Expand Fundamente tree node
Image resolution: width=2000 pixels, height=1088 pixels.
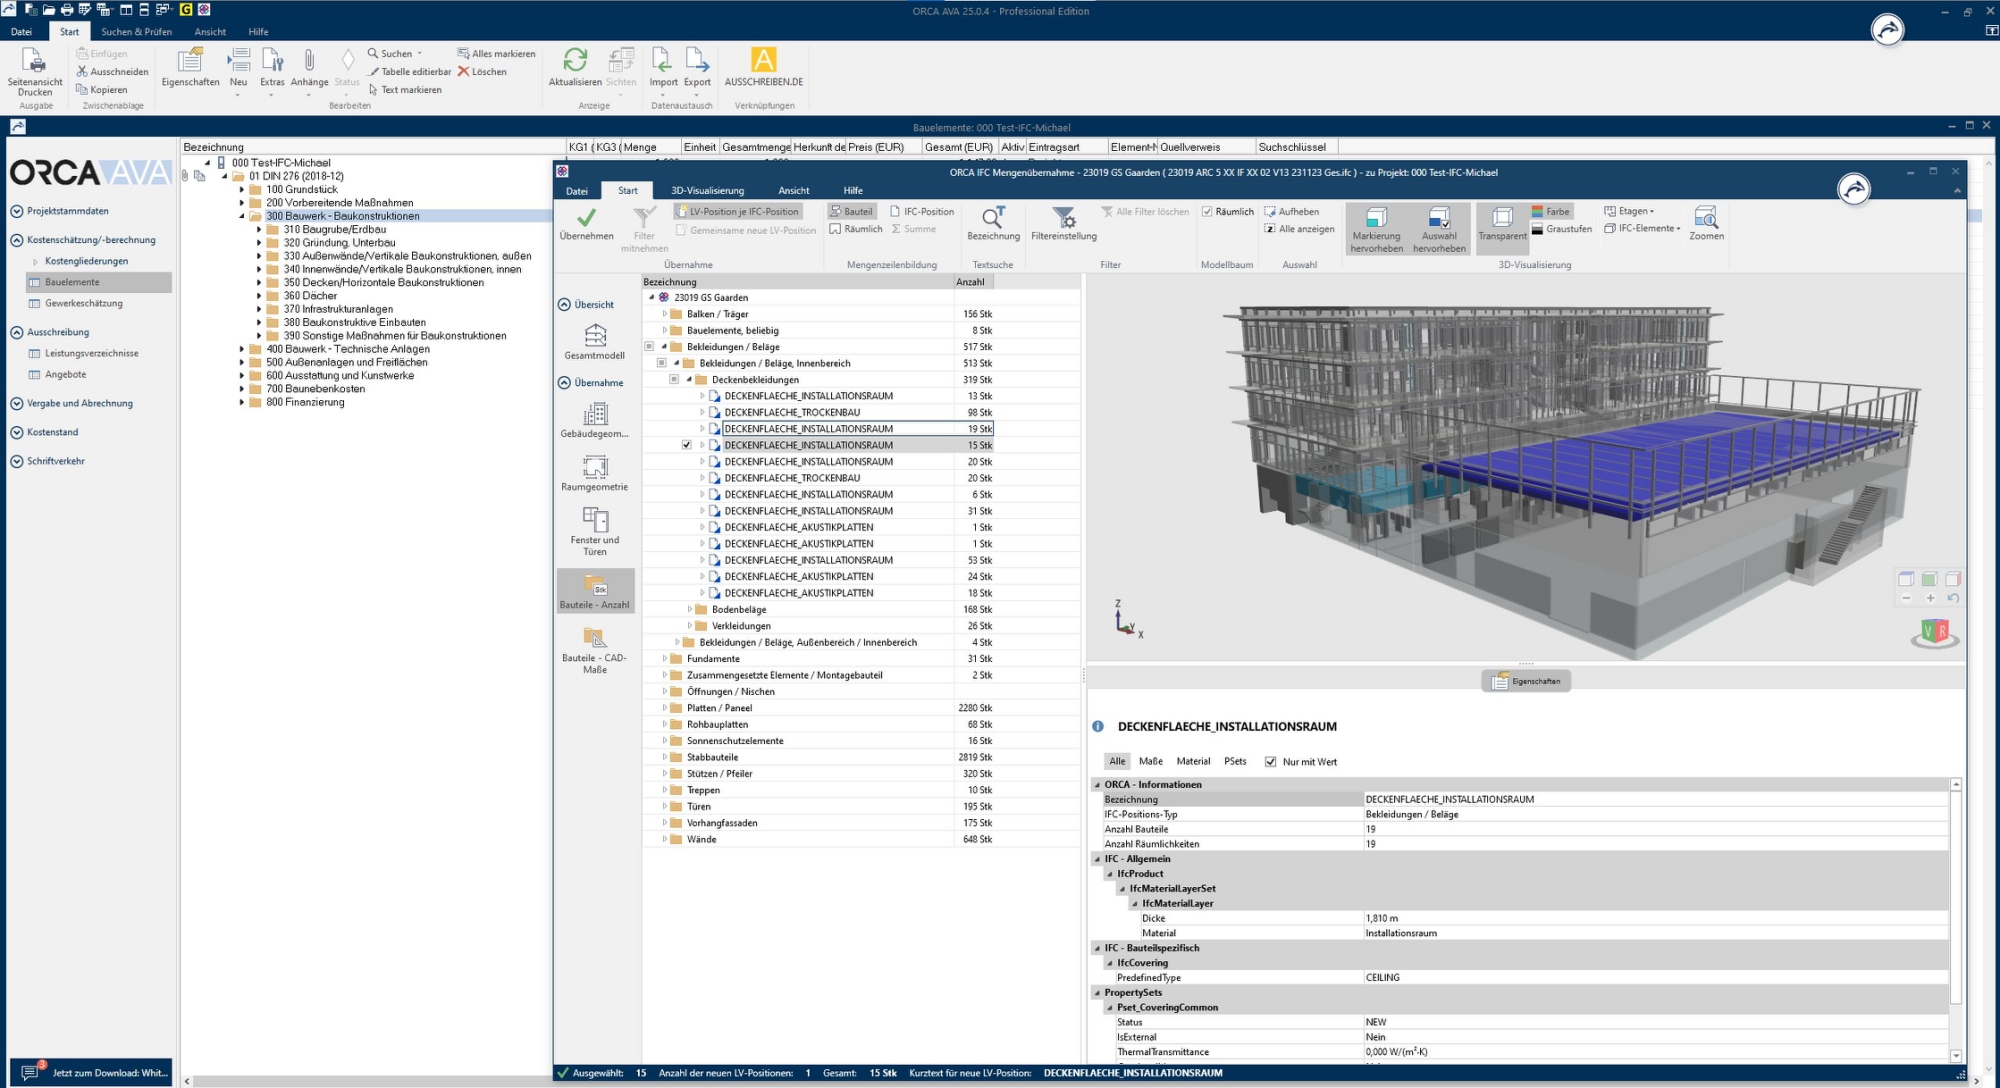(x=664, y=659)
